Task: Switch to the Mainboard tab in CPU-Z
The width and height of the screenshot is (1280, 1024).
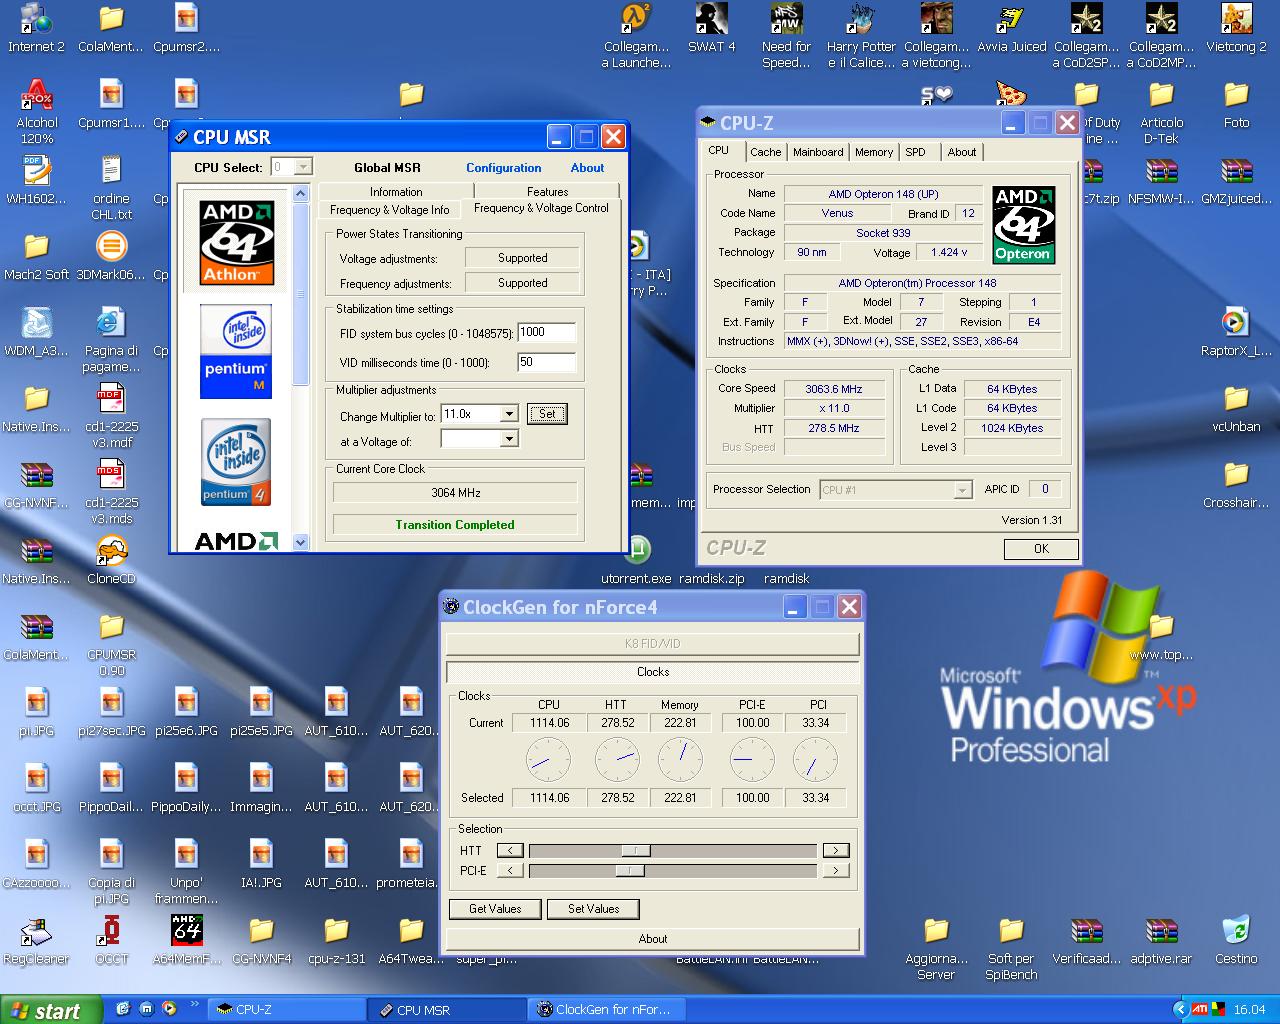Action: (818, 152)
